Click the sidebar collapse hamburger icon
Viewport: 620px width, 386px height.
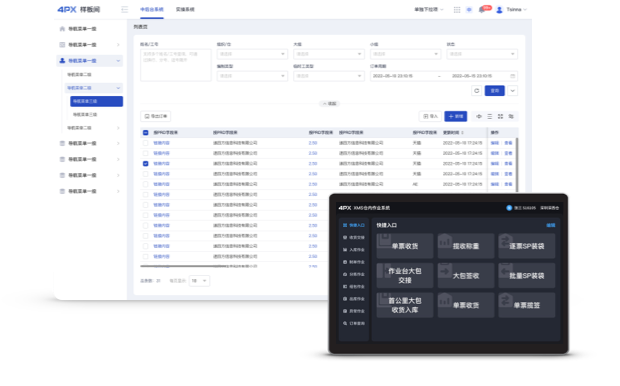(x=125, y=9)
